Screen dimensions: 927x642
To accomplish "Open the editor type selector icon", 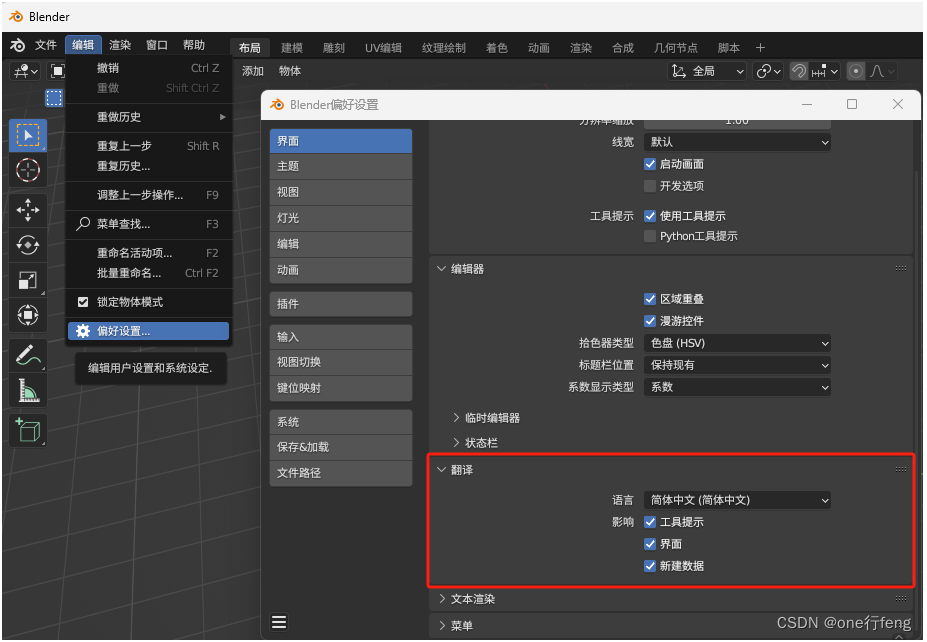I will [25, 72].
